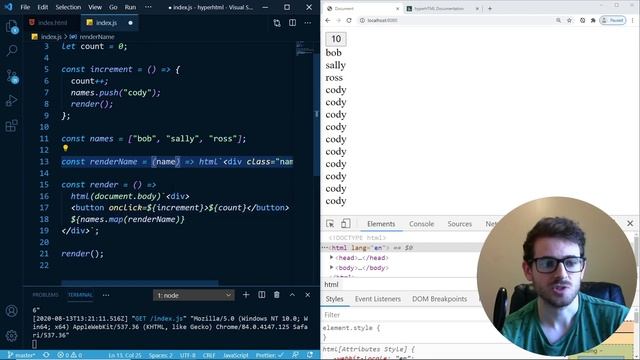Image resolution: width=640 pixels, height=360 pixels.
Task: Open the Chrome extensions puzzle icon
Action: pyautogui.click(x=593, y=20)
